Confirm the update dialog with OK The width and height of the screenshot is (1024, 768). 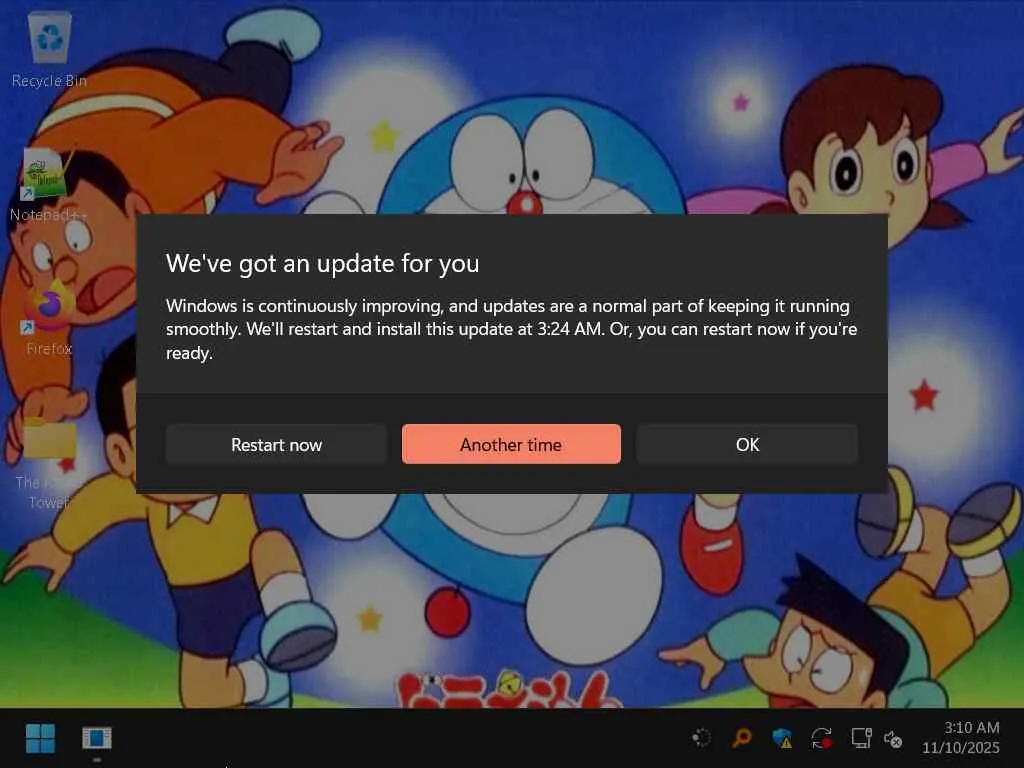747,444
